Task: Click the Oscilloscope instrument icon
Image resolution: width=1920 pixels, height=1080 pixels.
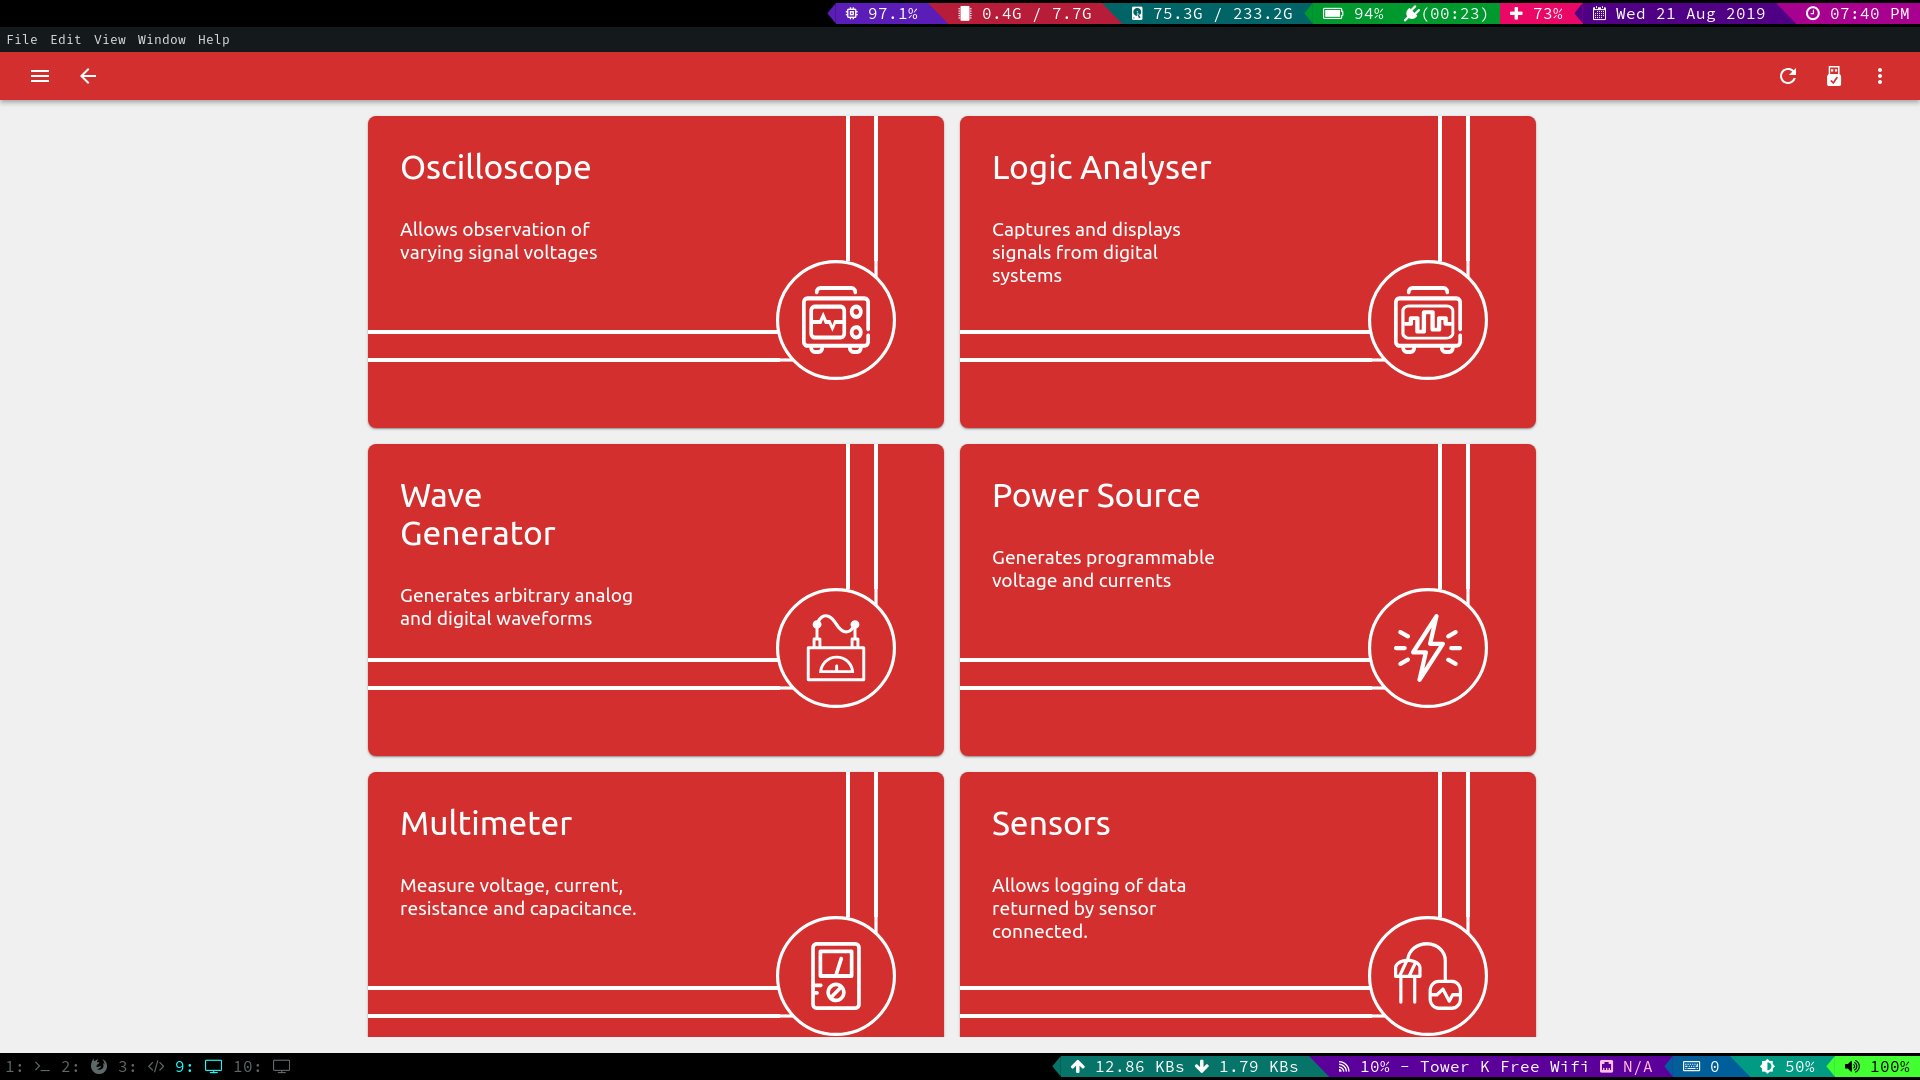Action: tap(836, 320)
